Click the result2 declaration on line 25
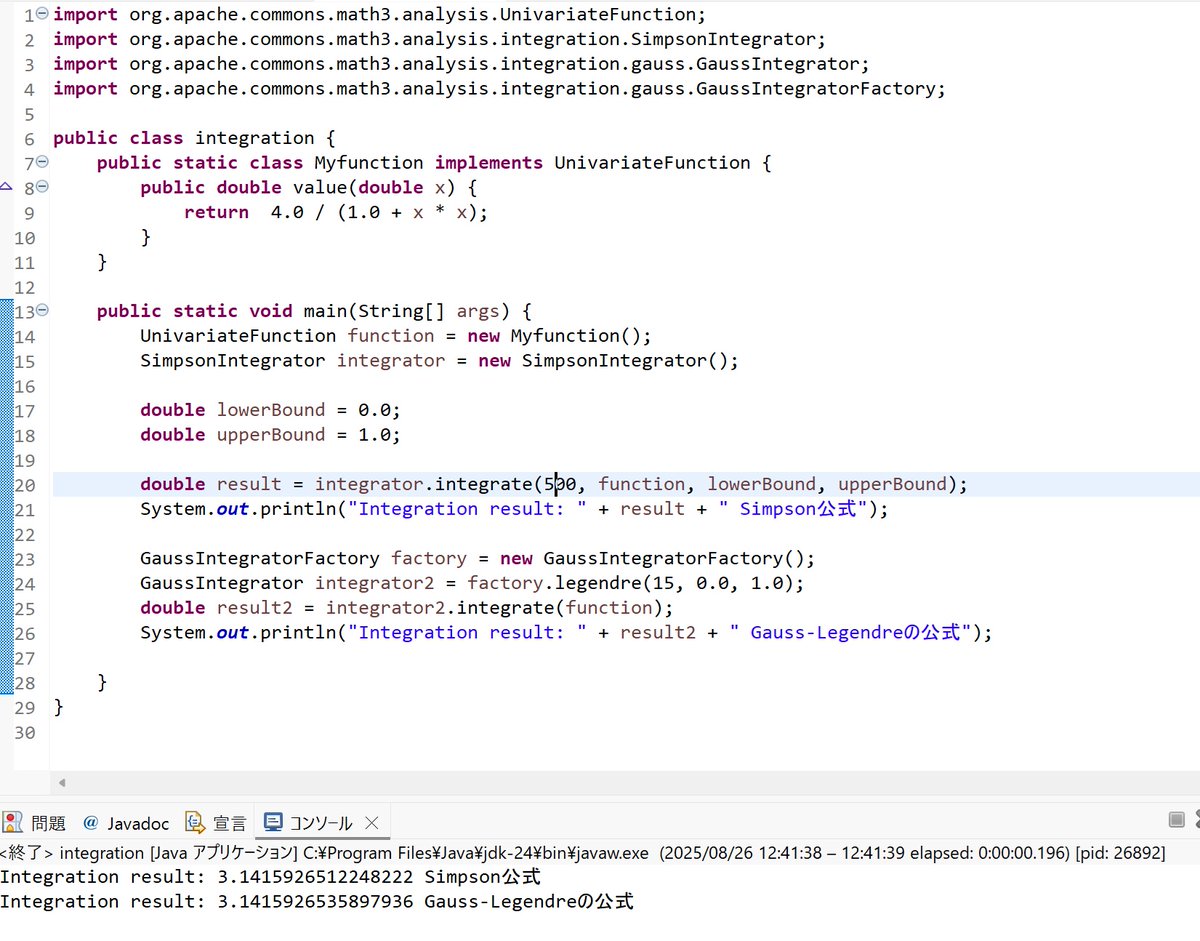Image resolution: width=1200 pixels, height=941 pixels. 255,608
